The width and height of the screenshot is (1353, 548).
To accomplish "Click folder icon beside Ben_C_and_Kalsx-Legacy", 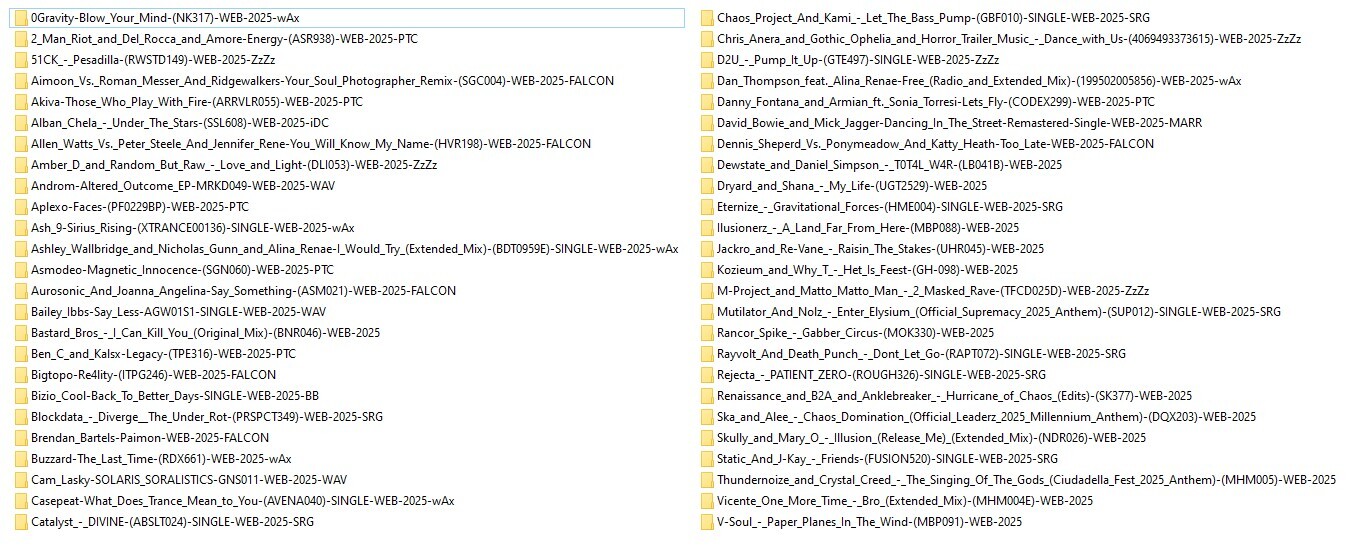I will pos(21,354).
